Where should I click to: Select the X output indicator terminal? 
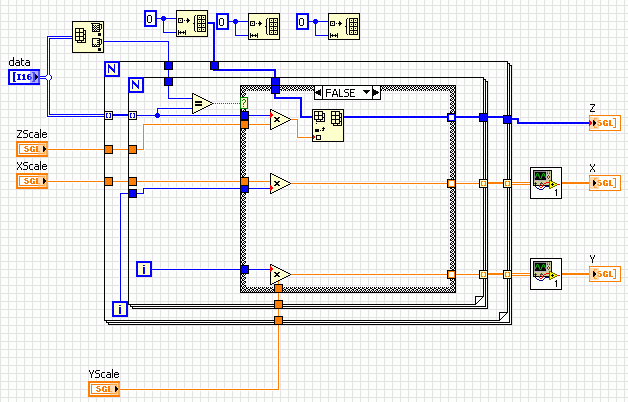[605, 183]
